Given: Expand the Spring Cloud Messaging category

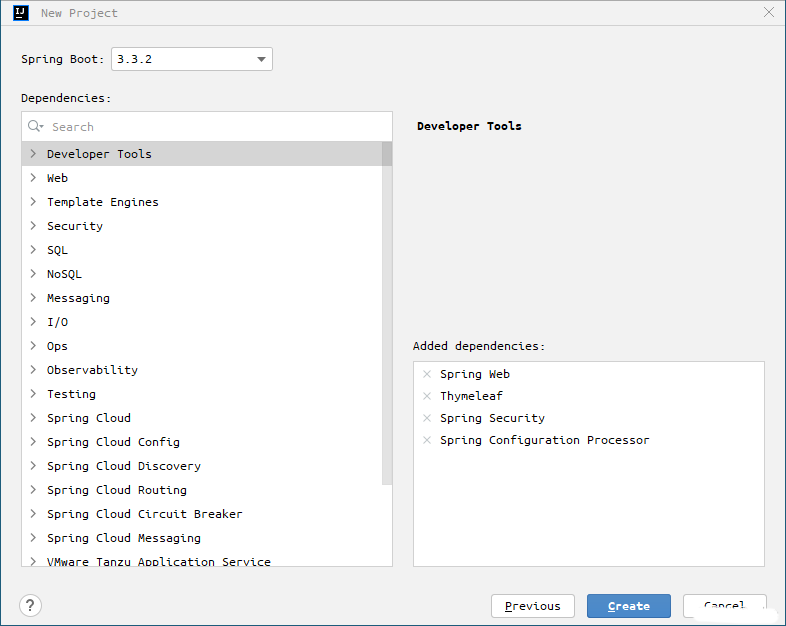Looking at the screenshot, I should (33, 538).
